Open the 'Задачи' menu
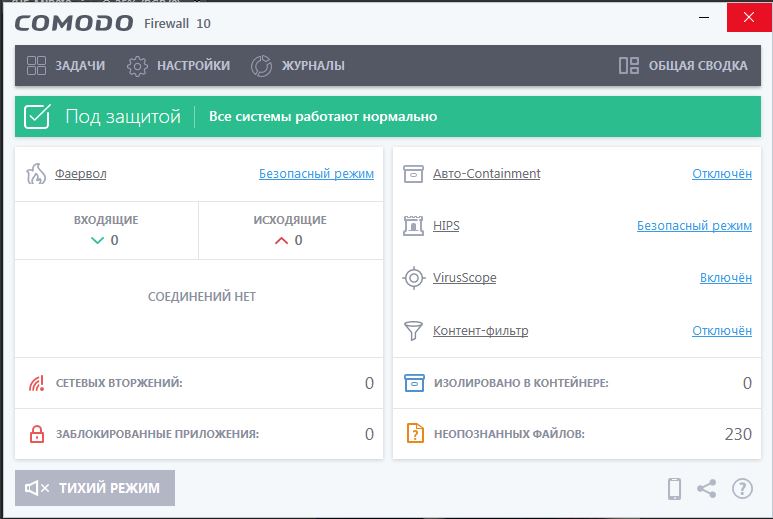Viewport: 773px width, 519px height. tap(66, 66)
